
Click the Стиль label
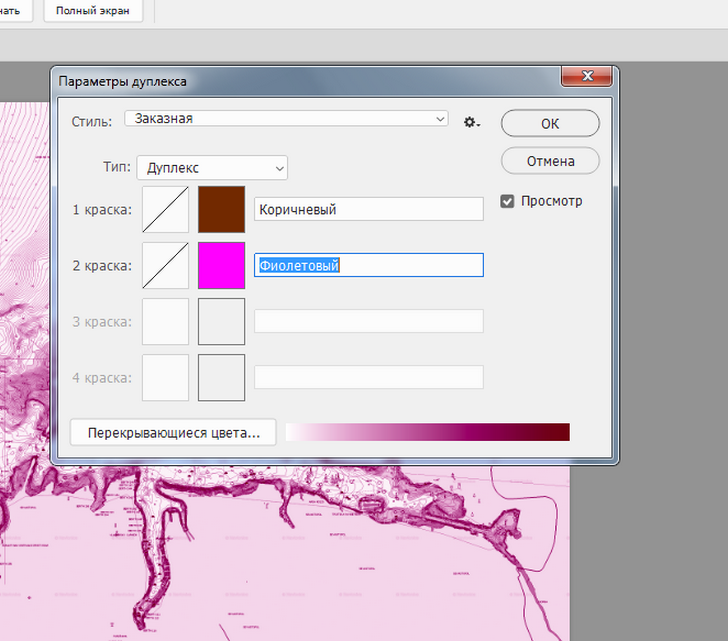pyautogui.click(x=91, y=122)
